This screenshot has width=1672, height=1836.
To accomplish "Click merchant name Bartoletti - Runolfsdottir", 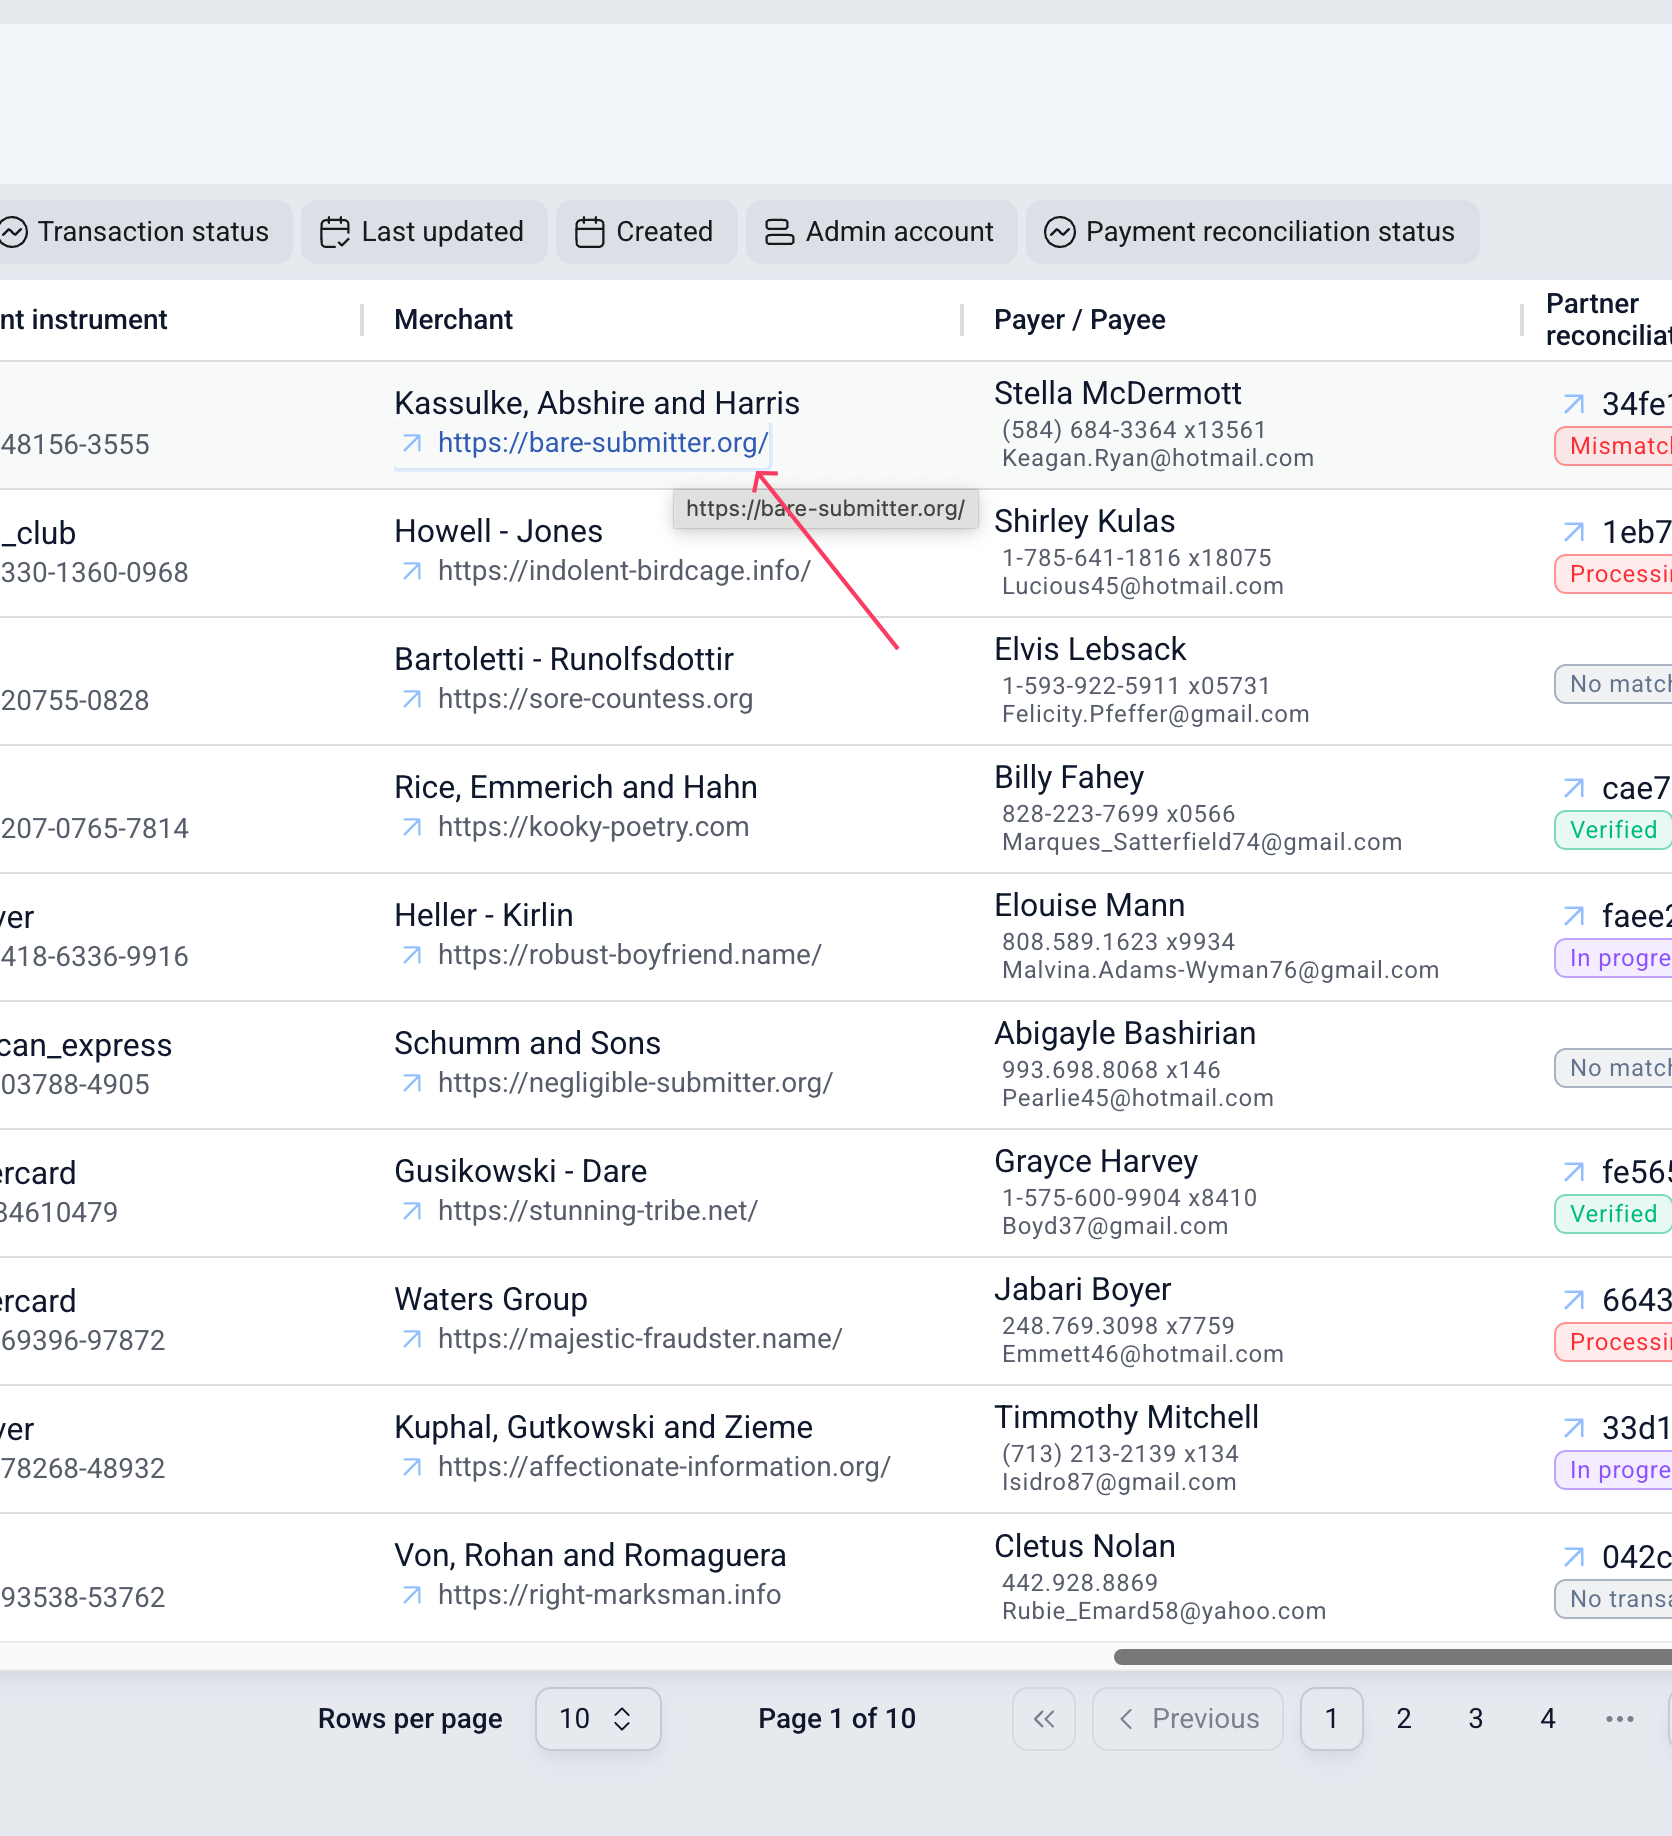I will tap(564, 659).
